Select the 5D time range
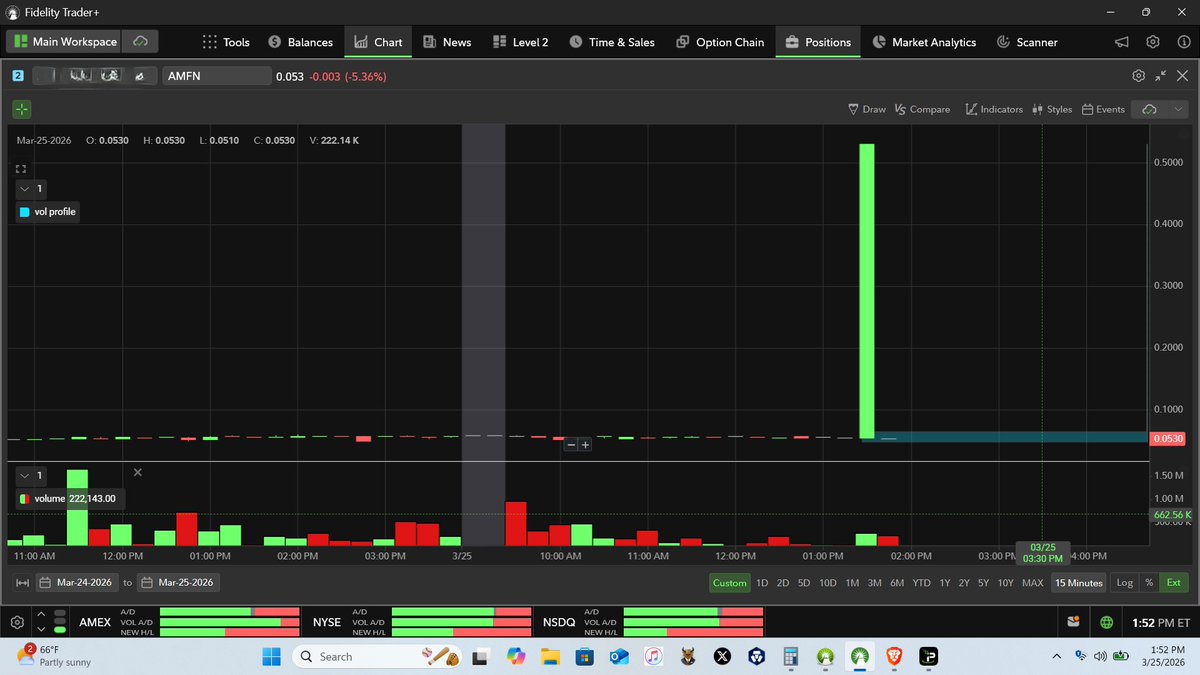Screen dimensions: 1200x675 (x=804, y=583)
